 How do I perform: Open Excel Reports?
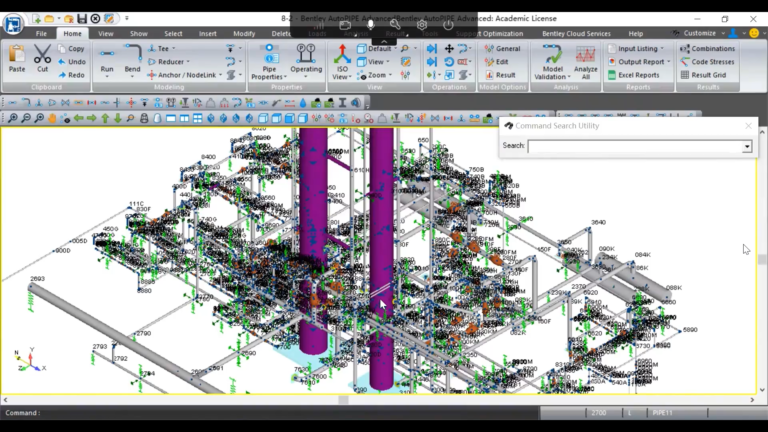tap(633, 75)
